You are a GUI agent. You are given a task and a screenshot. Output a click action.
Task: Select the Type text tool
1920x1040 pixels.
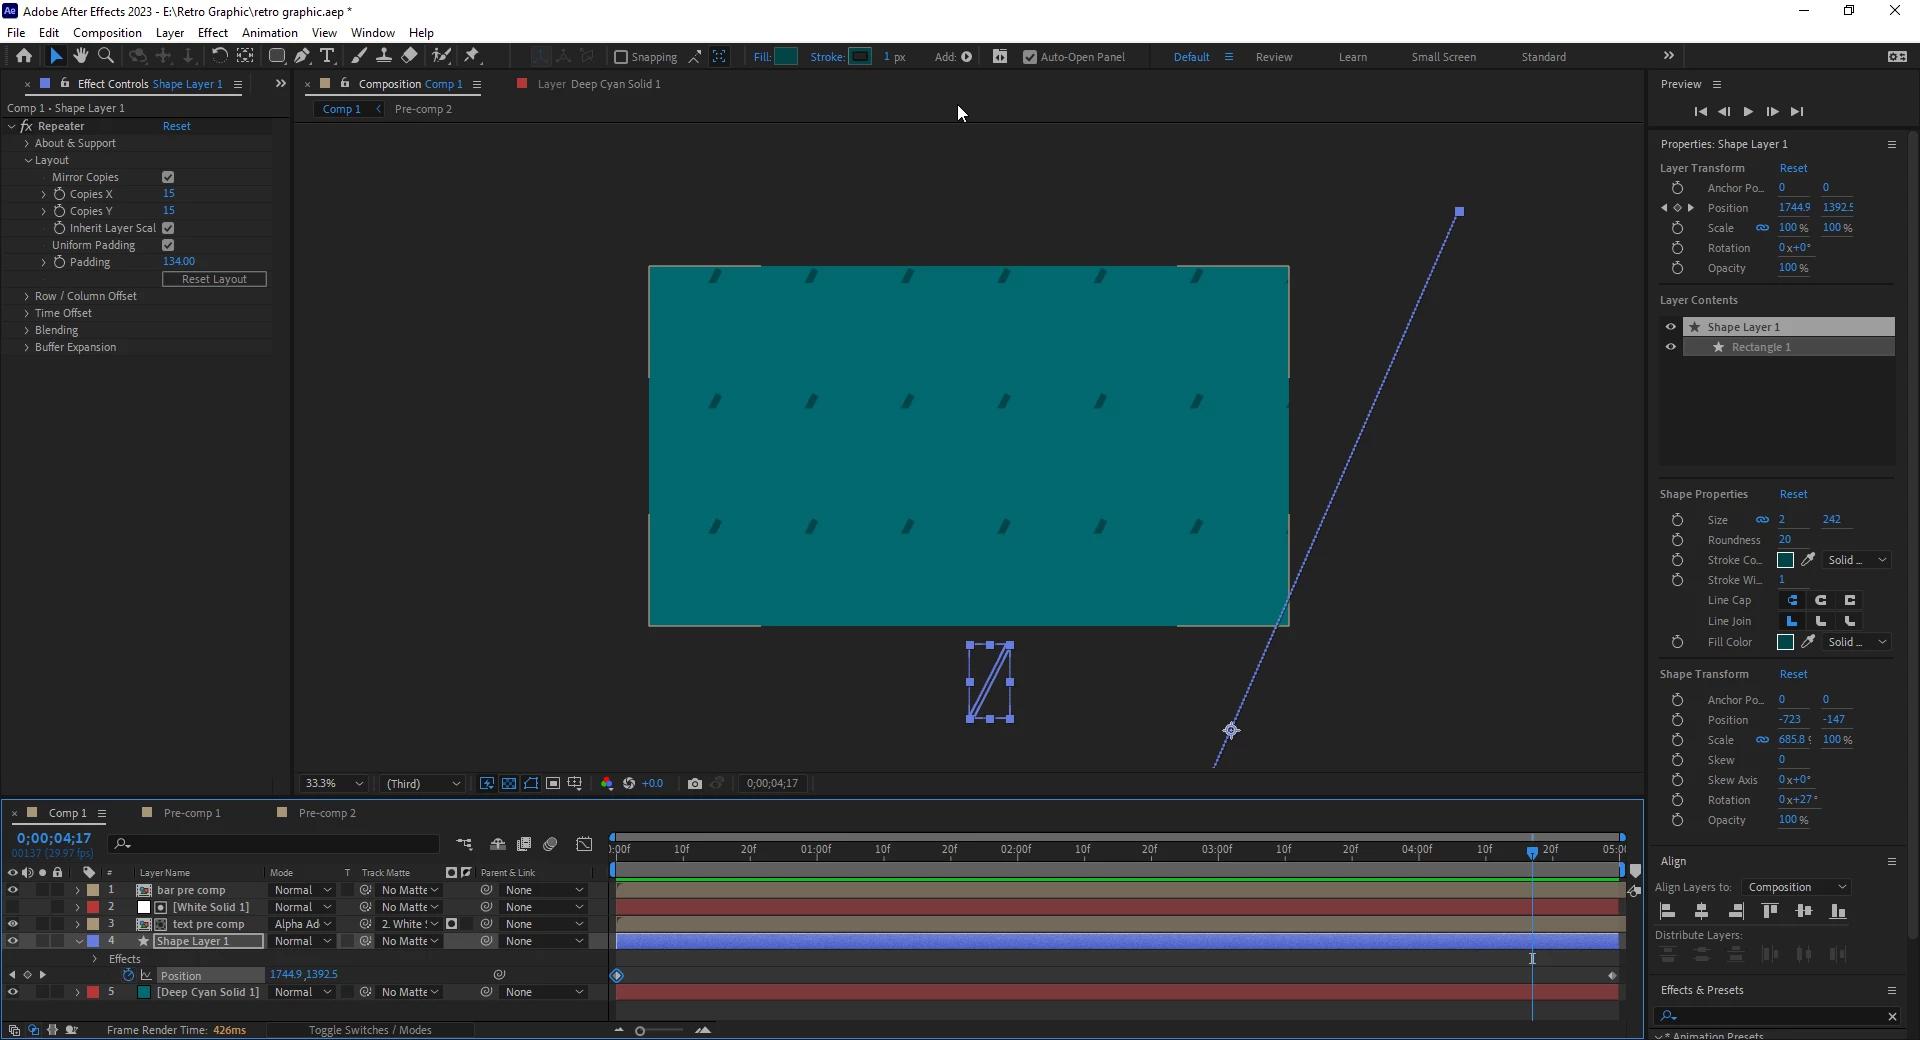pyautogui.click(x=327, y=56)
